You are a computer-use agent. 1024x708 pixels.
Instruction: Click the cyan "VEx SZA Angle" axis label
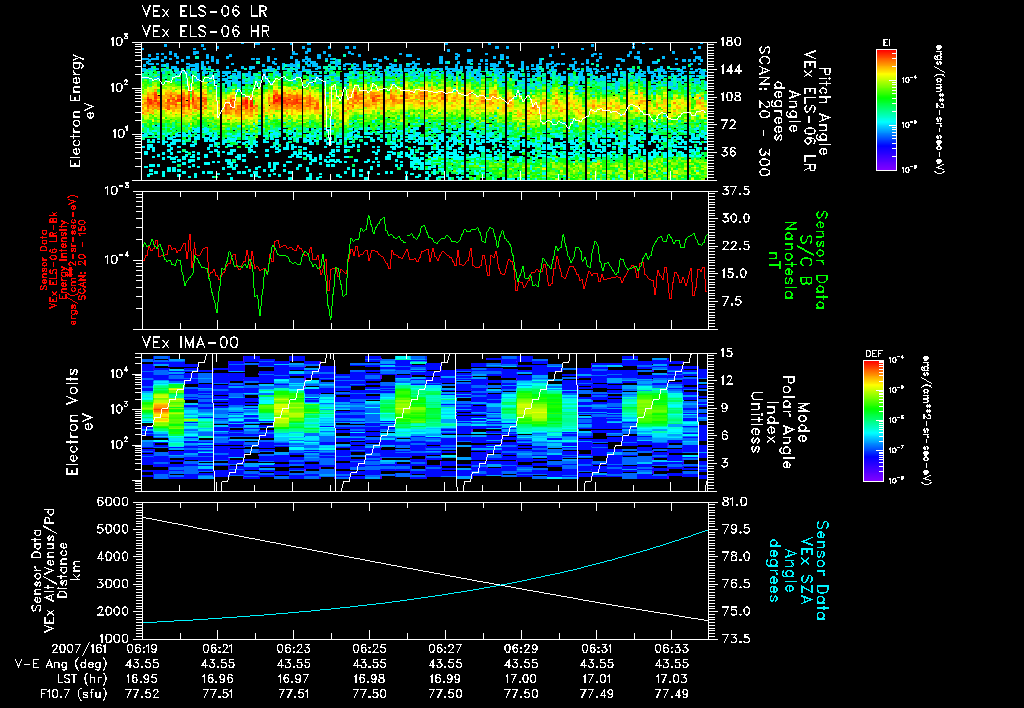(798, 570)
